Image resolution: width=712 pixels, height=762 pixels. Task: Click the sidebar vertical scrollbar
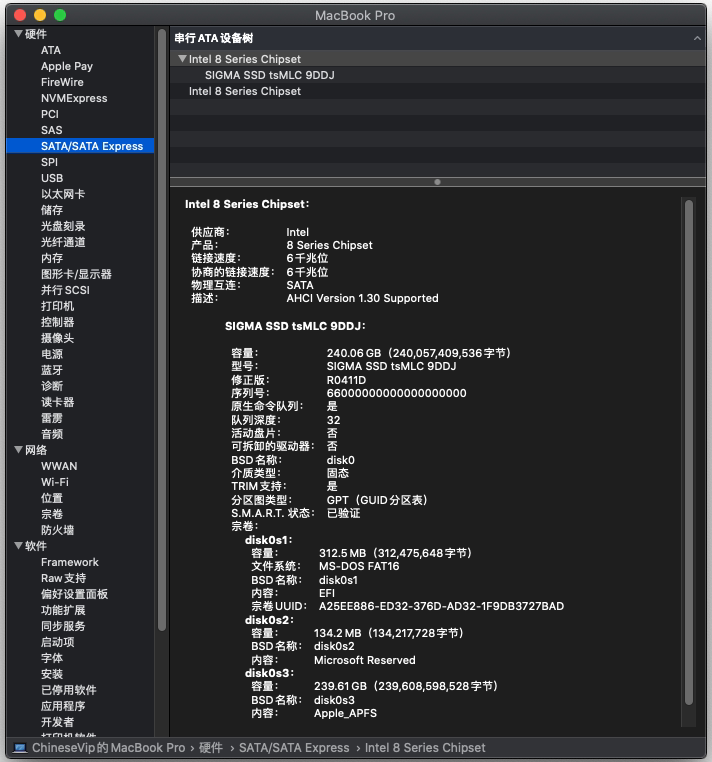(x=162, y=330)
